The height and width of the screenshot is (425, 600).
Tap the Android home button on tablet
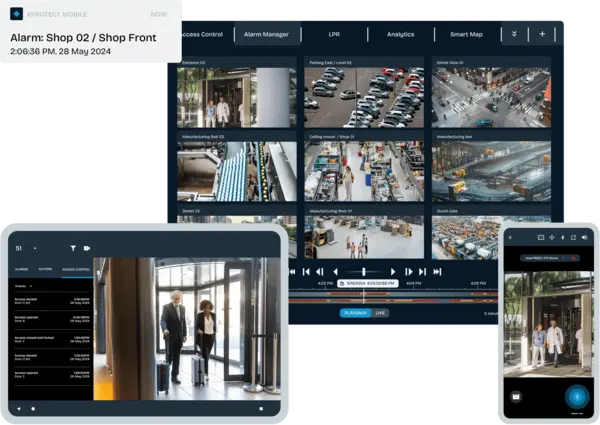click(x=33, y=409)
